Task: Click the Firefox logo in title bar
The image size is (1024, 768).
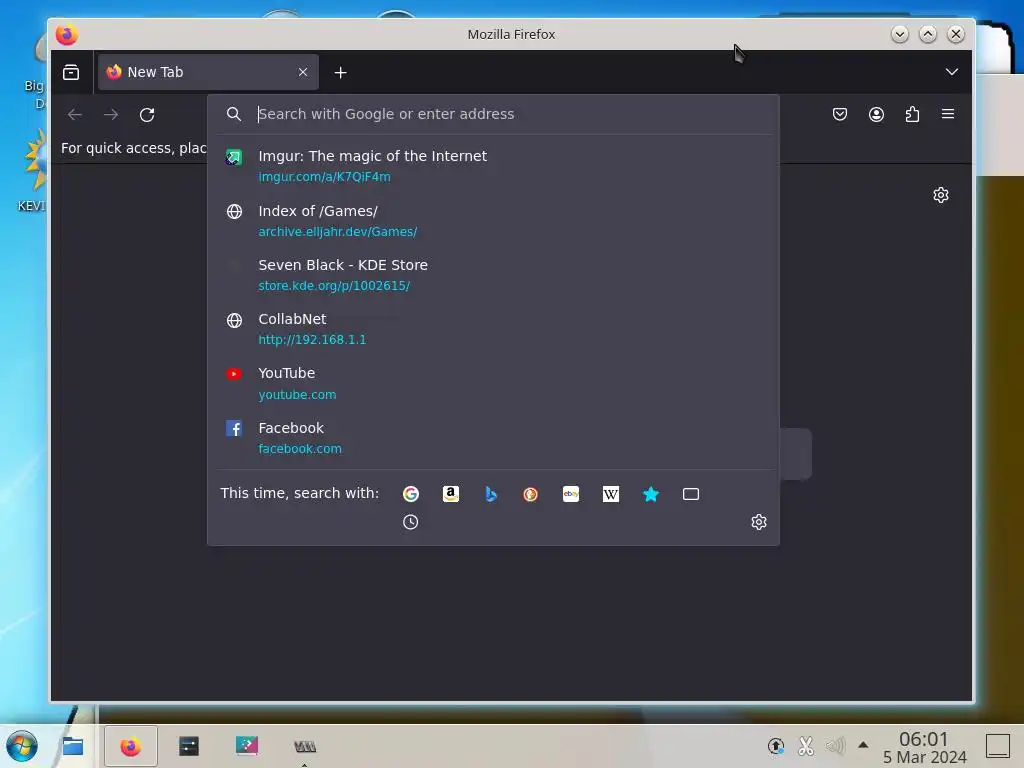Action: pos(67,34)
